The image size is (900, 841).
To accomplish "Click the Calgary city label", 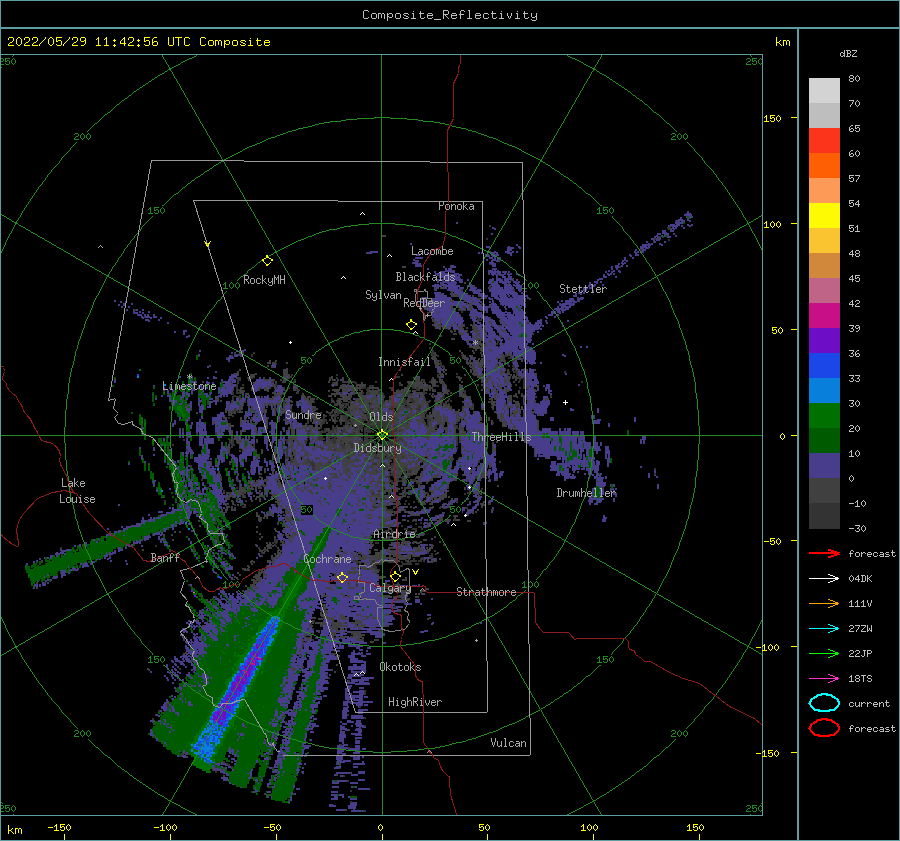I will click(390, 588).
